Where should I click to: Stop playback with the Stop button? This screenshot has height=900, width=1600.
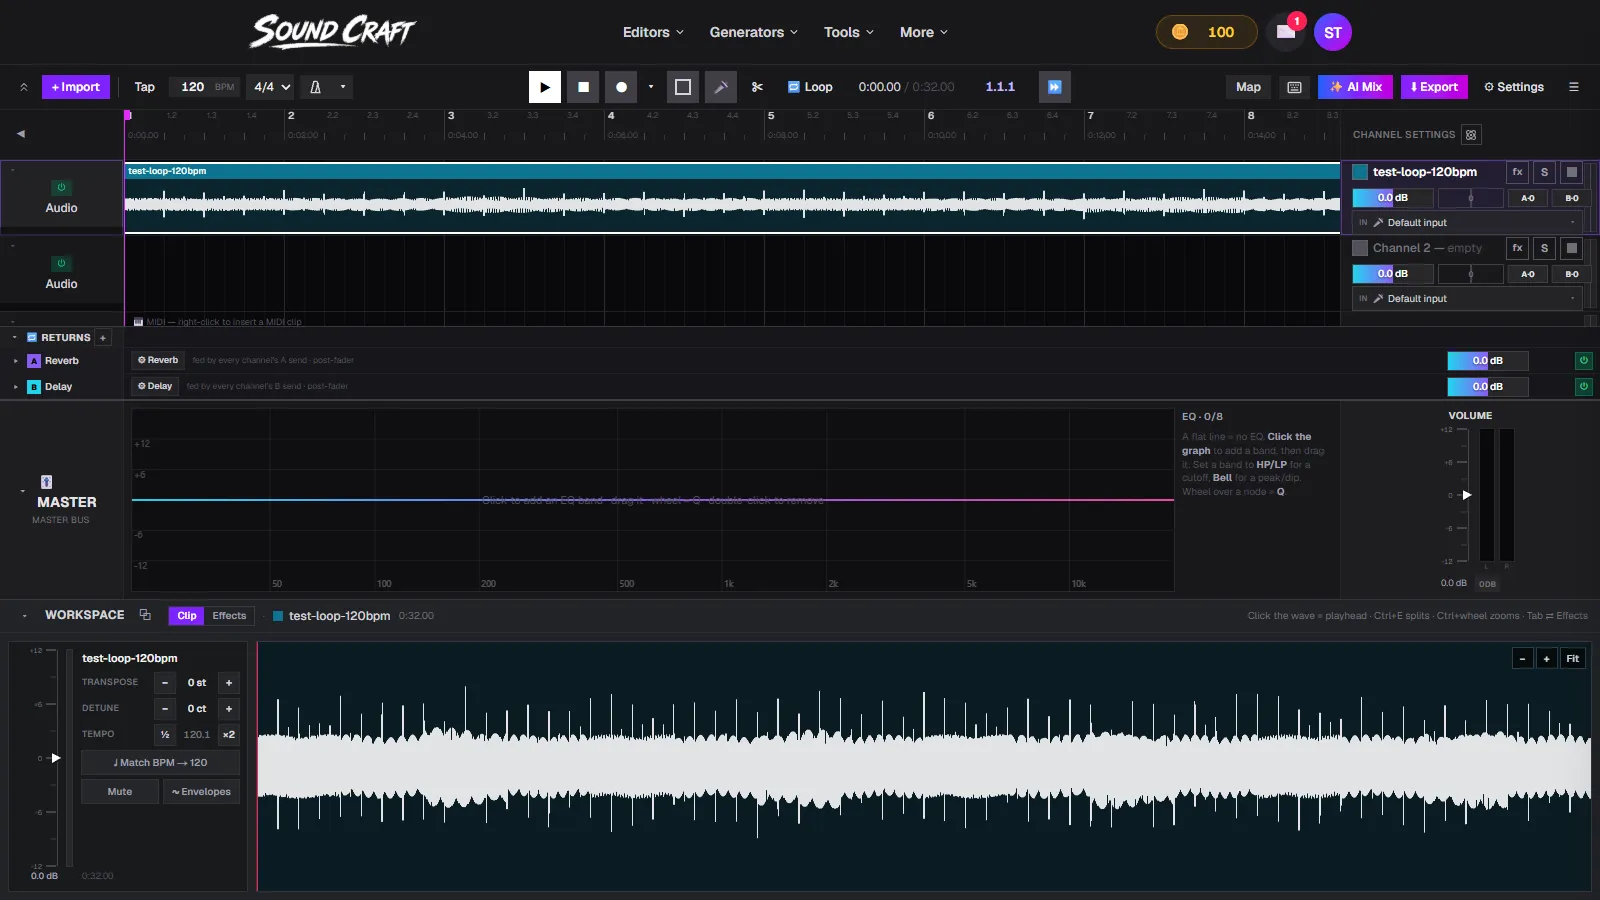pyautogui.click(x=583, y=87)
